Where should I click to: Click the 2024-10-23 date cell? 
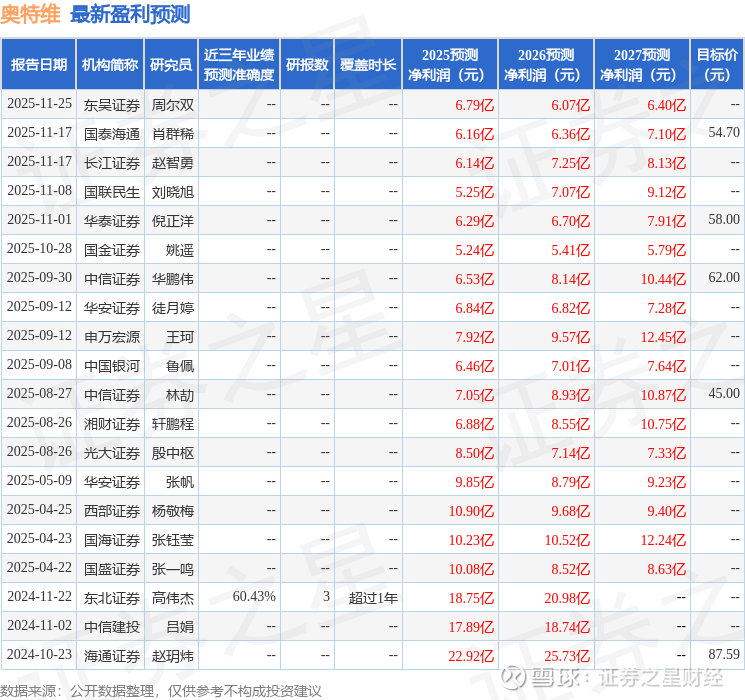coord(39,654)
